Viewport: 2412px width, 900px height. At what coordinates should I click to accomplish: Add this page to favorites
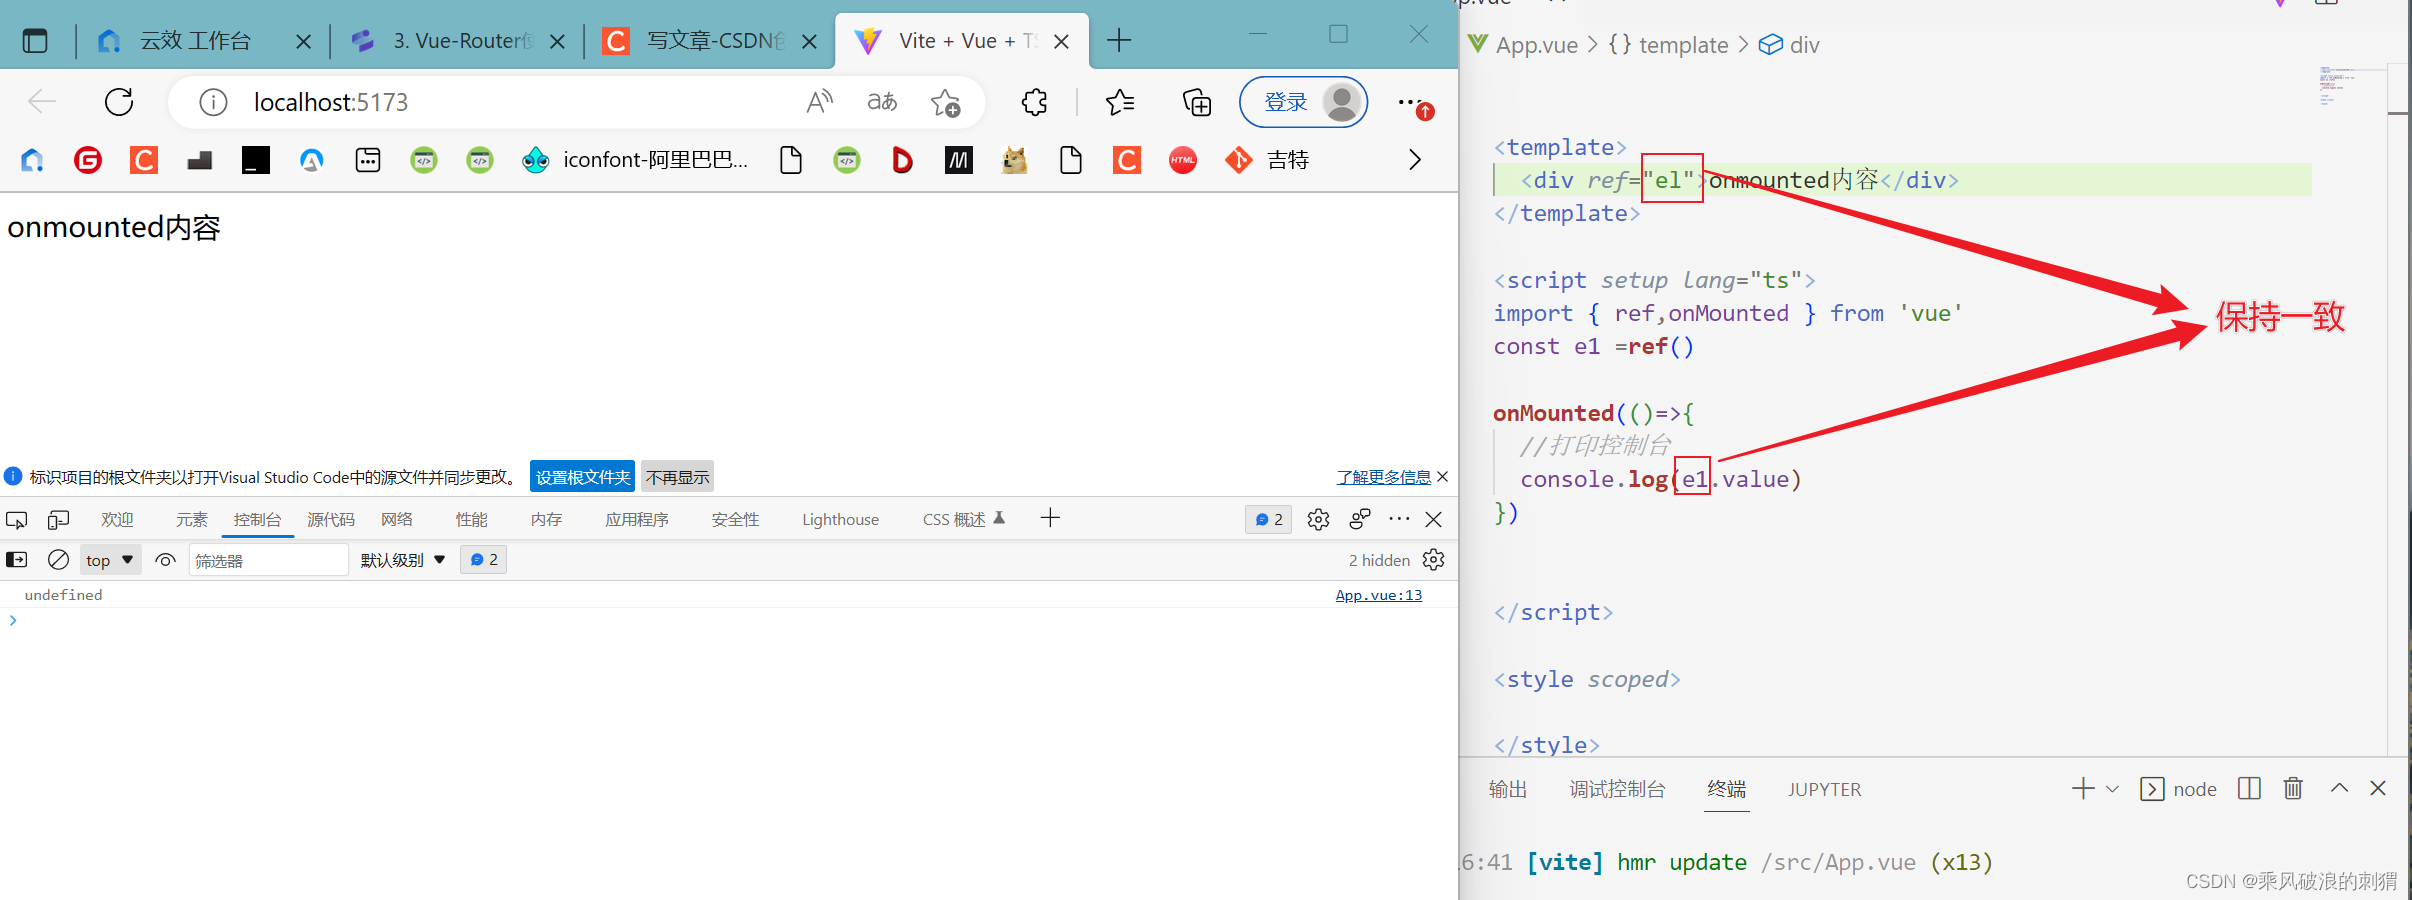[x=945, y=102]
